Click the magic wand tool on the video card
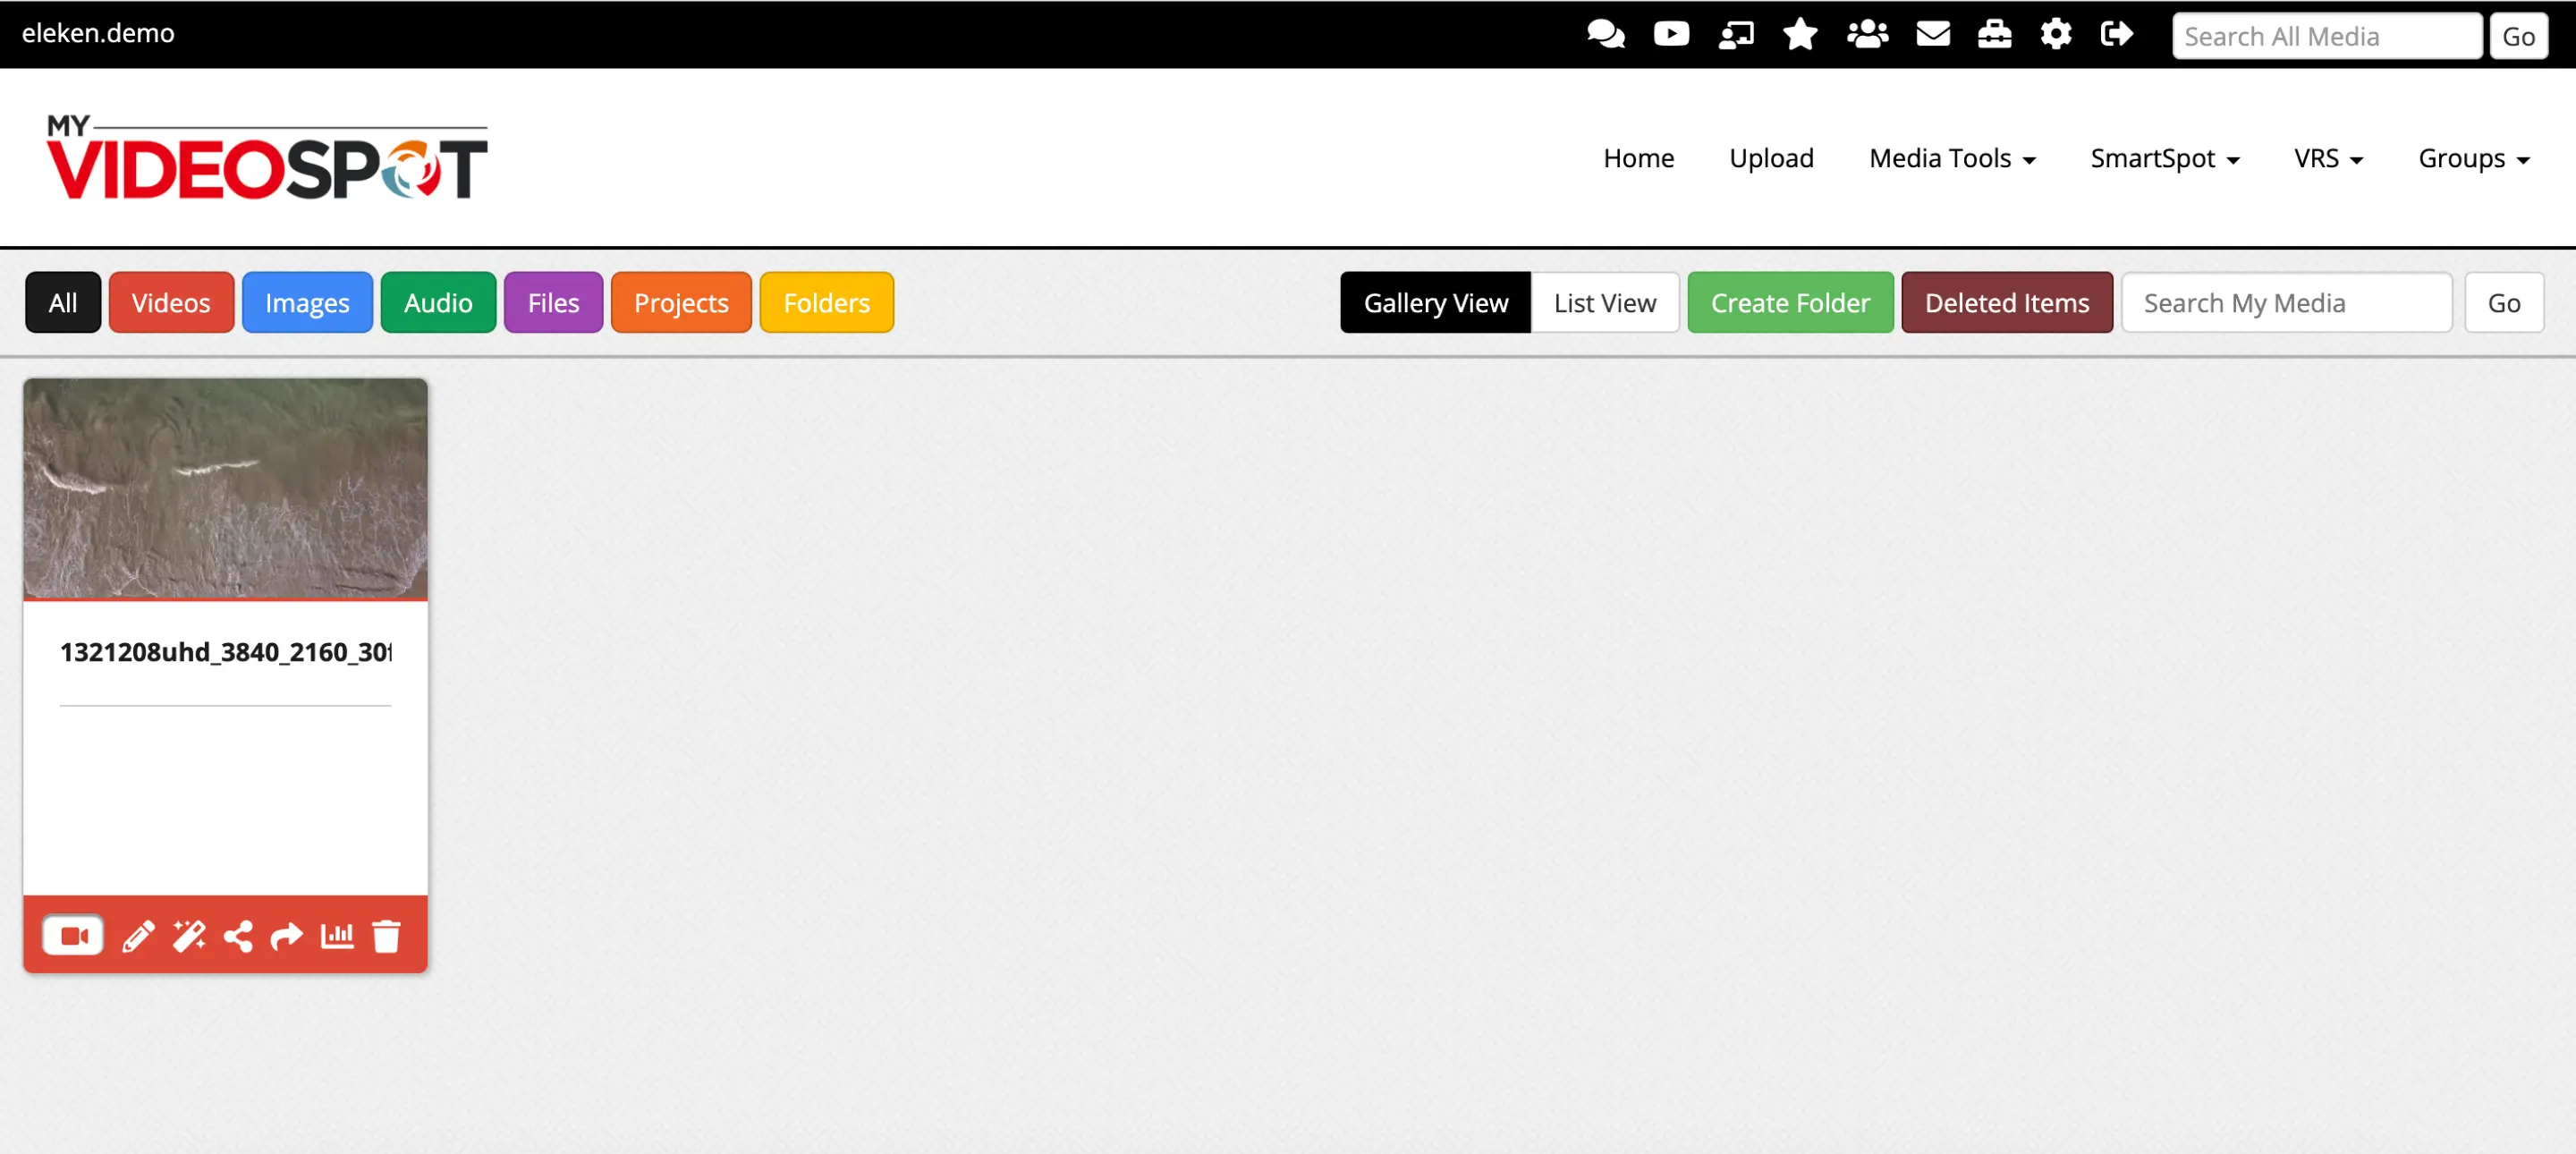 coord(188,937)
